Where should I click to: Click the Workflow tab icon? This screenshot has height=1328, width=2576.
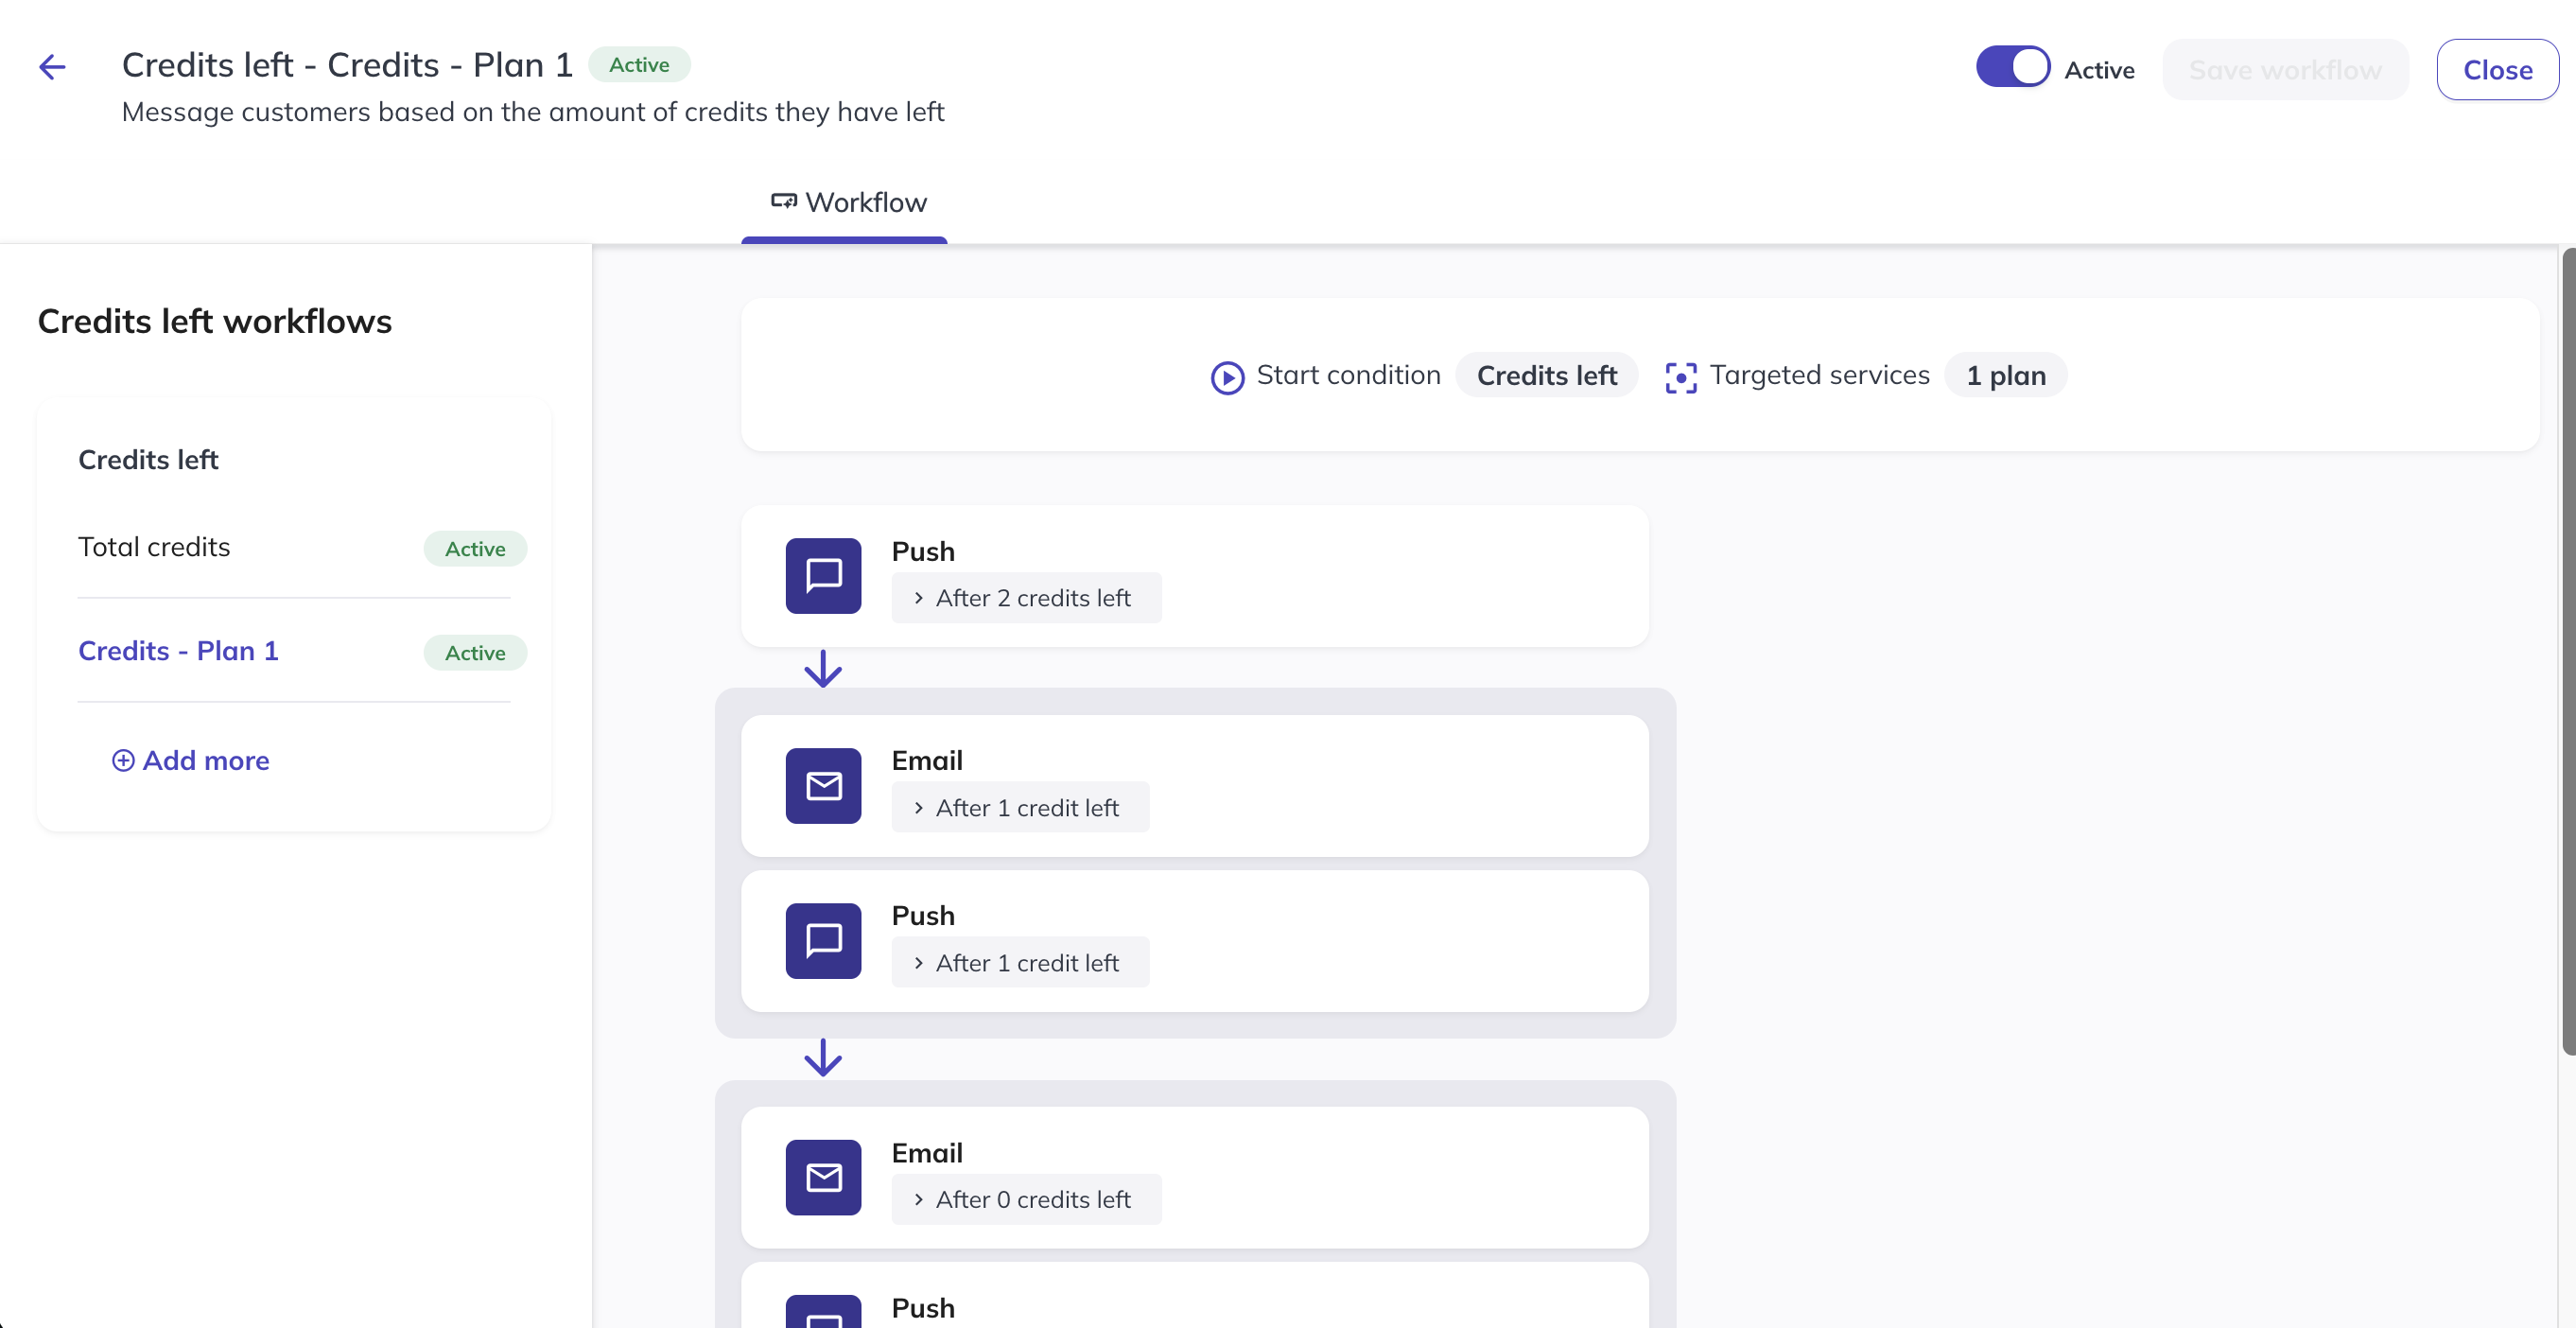[x=784, y=201]
